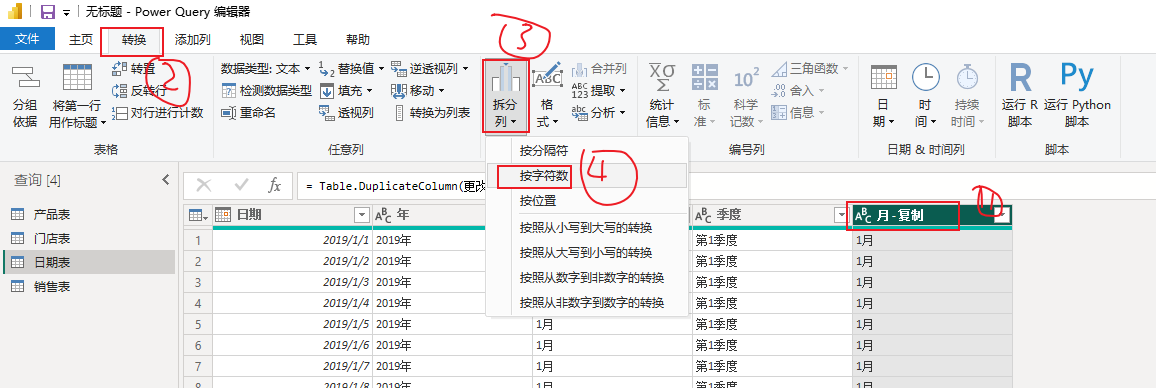Click the 透视列 button

tap(346, 113)
